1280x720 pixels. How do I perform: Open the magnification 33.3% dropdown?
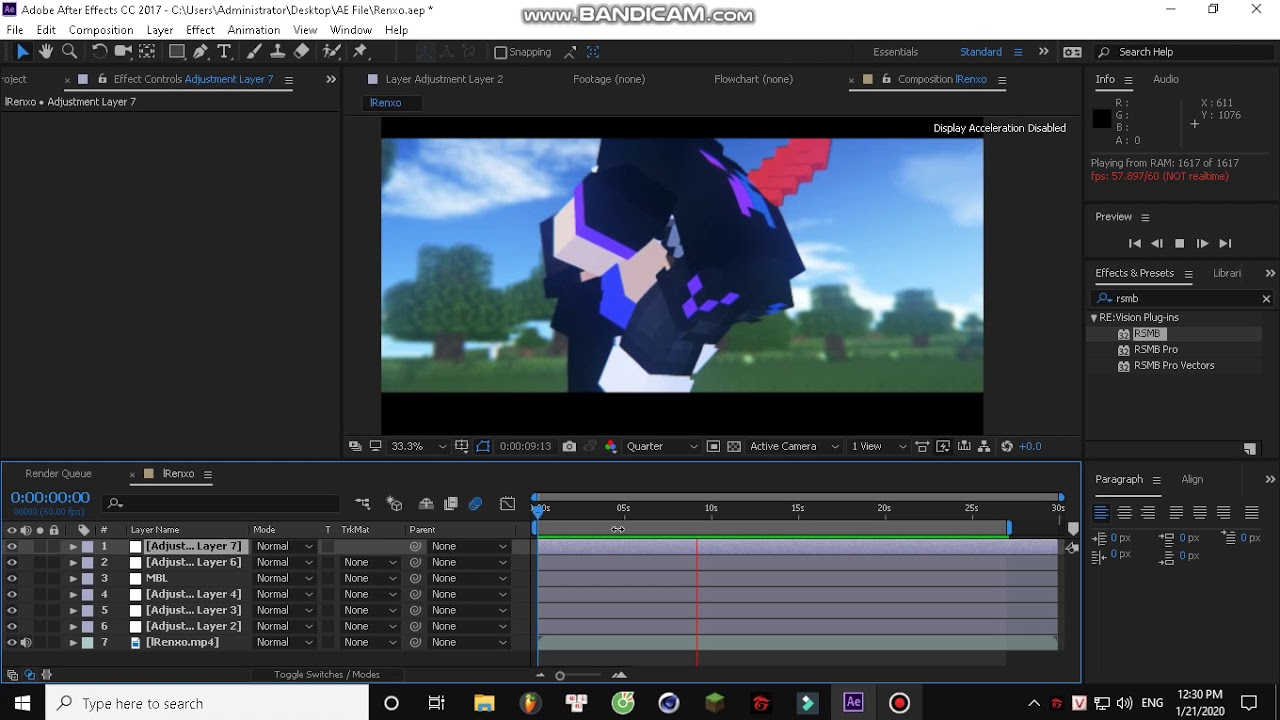[x=419, y=447]
